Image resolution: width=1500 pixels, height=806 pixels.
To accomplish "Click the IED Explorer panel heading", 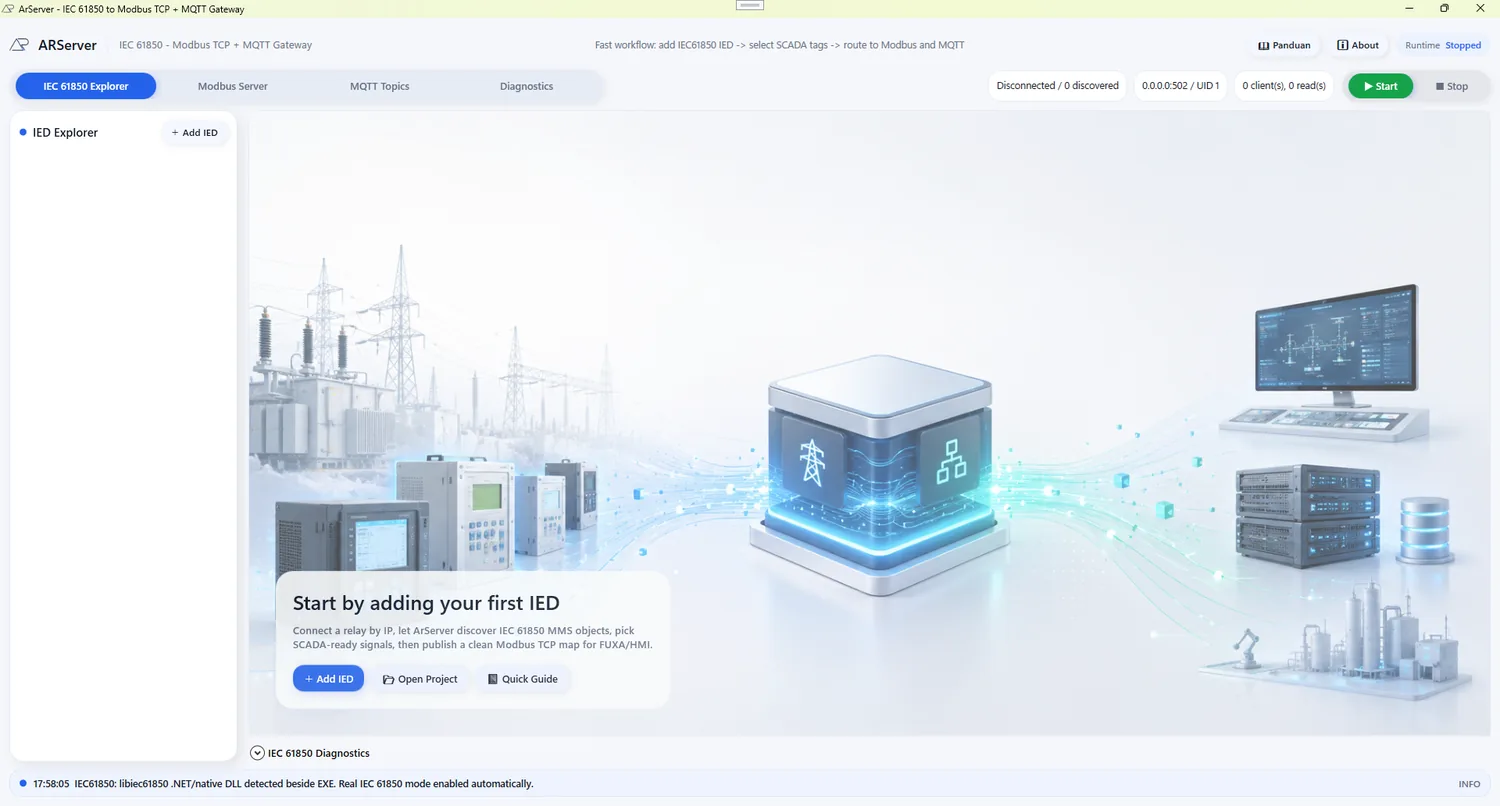I will (65, 132).
